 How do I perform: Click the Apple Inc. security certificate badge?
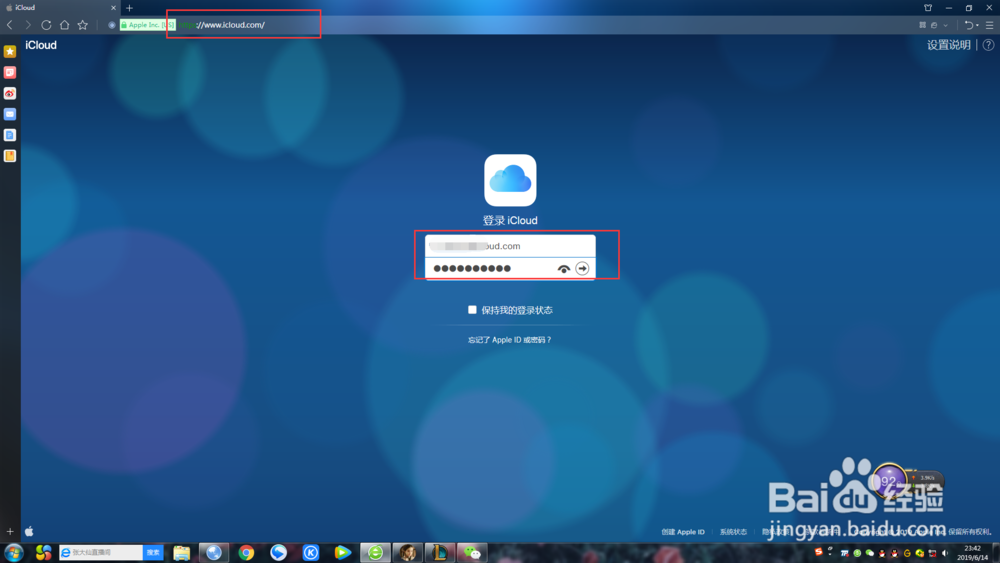point(147,25)
